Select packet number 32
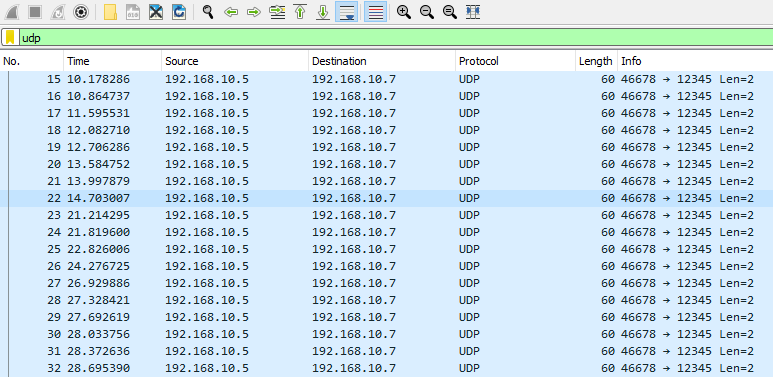 coord(386,368)
